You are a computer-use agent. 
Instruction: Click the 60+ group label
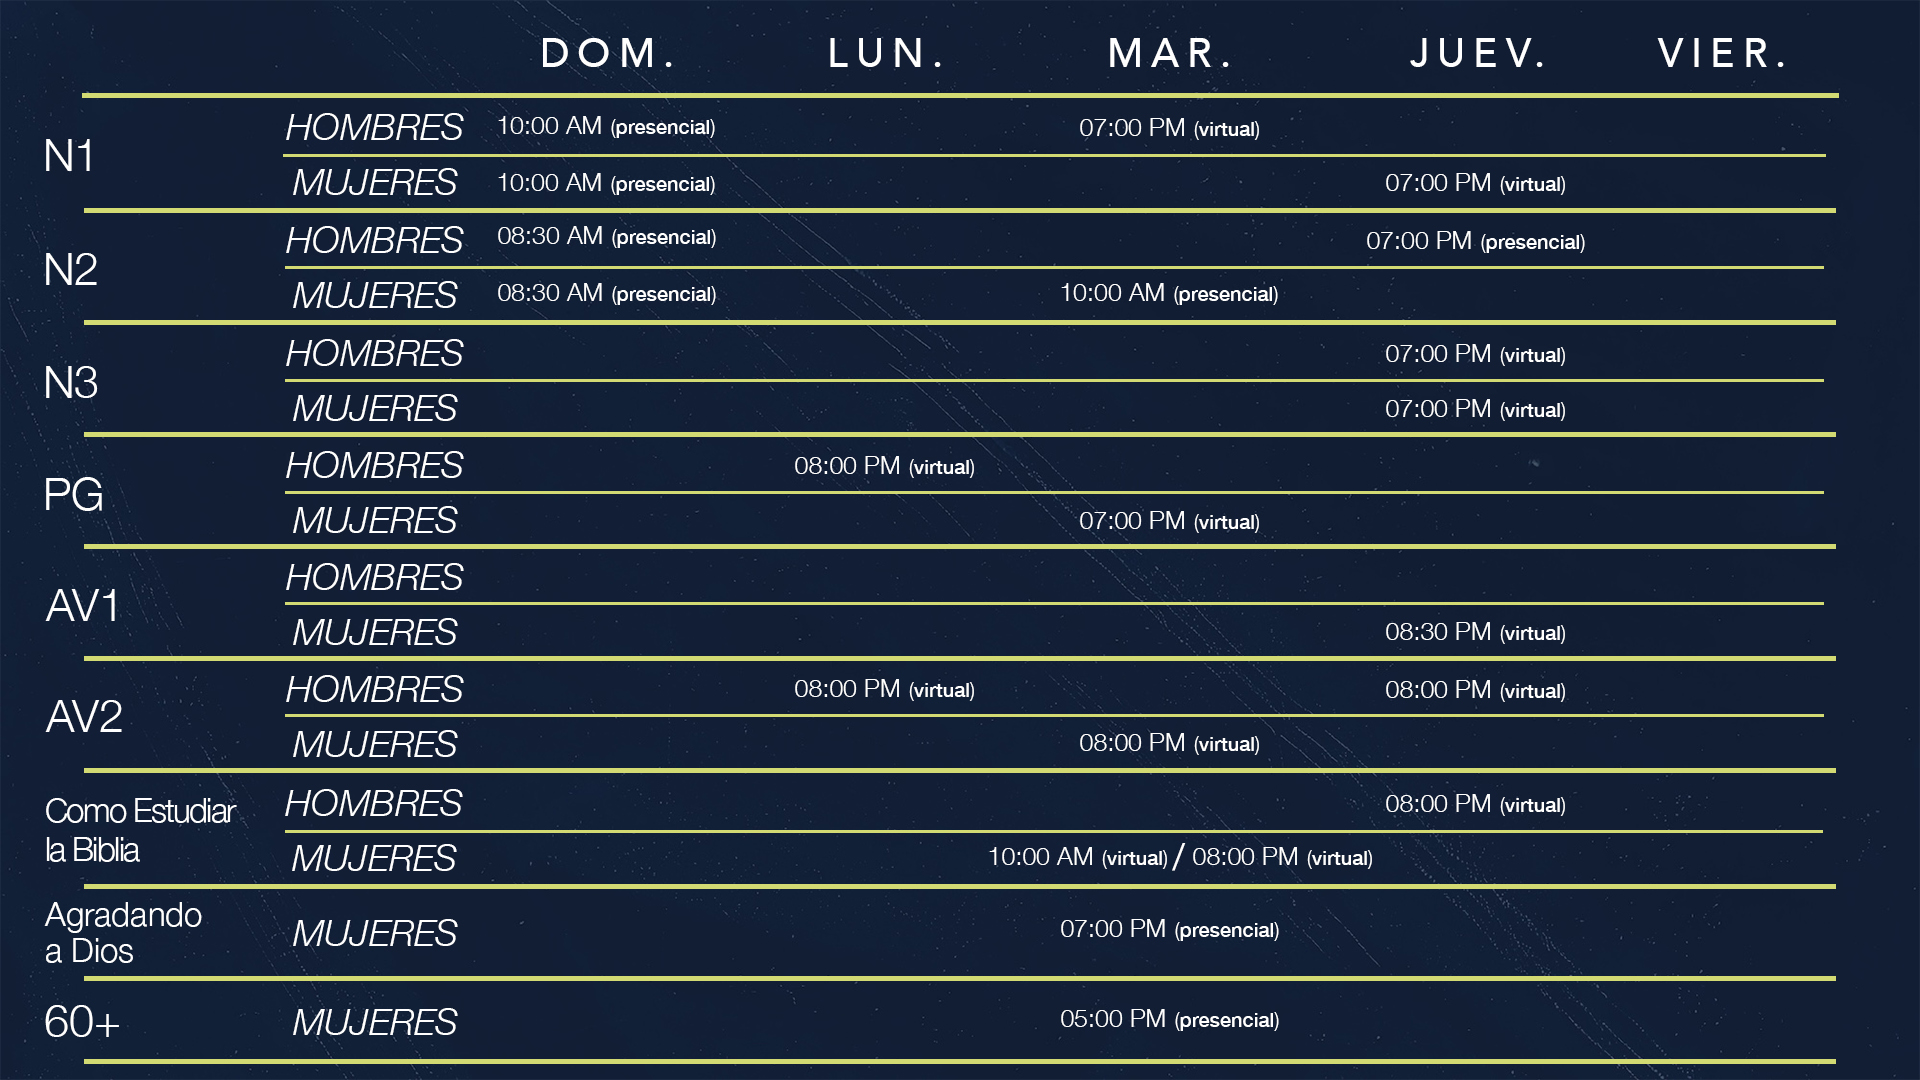[x=82, y=1022]
